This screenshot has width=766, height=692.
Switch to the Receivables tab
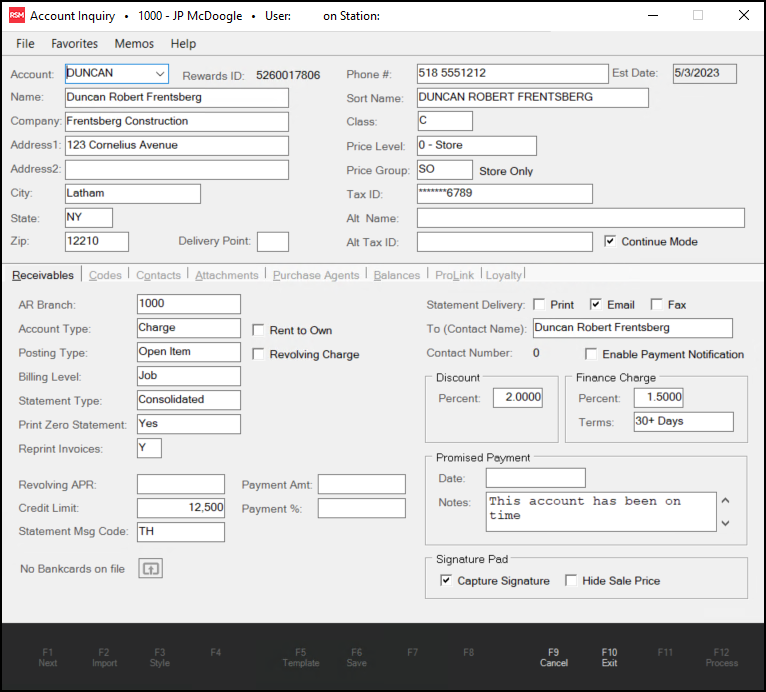tap(43, 275)
